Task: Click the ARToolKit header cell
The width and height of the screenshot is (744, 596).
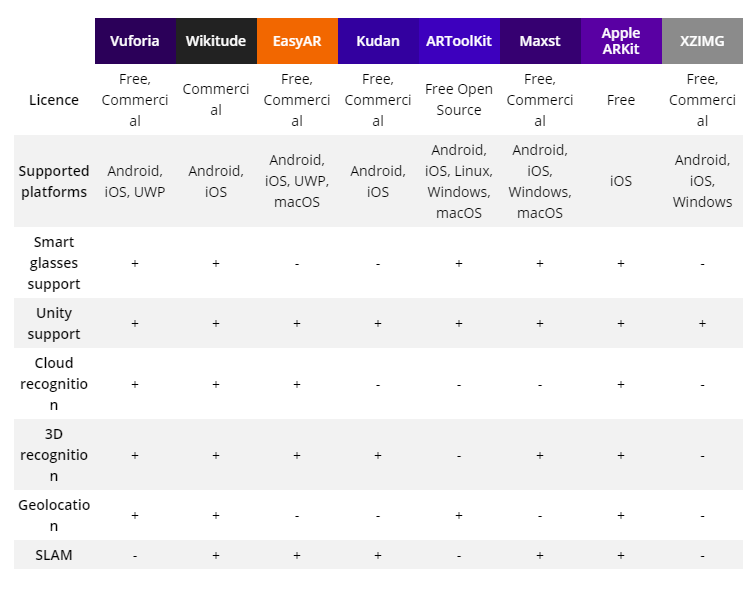Action: coord(459,41)
